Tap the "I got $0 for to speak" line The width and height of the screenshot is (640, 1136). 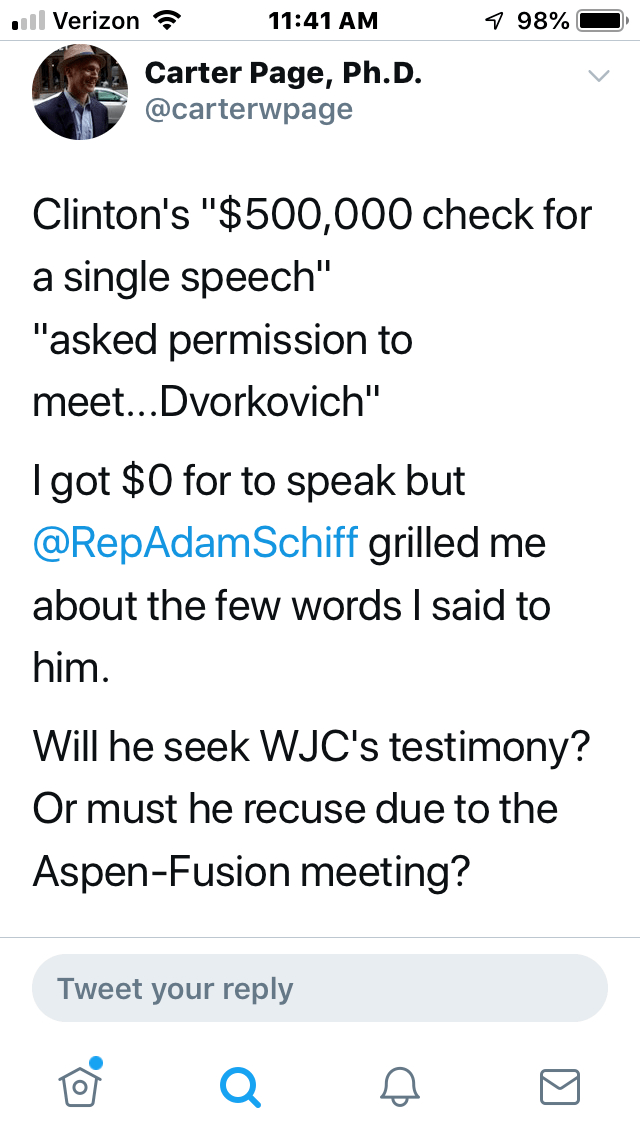click(250, 481)
